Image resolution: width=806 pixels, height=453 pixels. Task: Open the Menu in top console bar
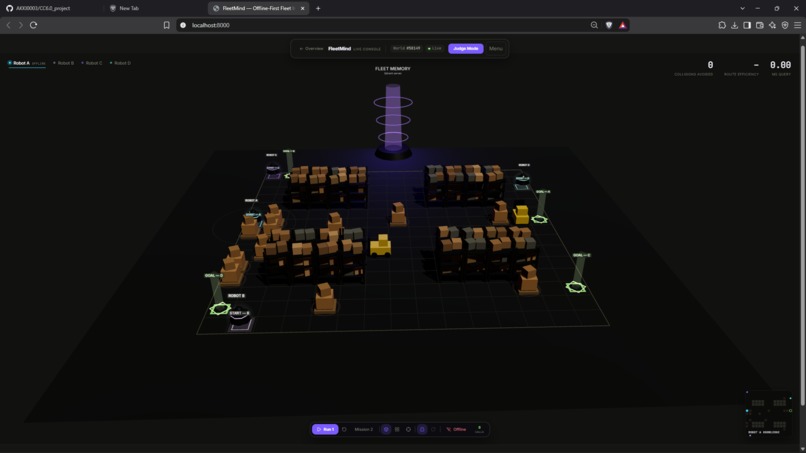pyautogui.click(x=496, y=48)
